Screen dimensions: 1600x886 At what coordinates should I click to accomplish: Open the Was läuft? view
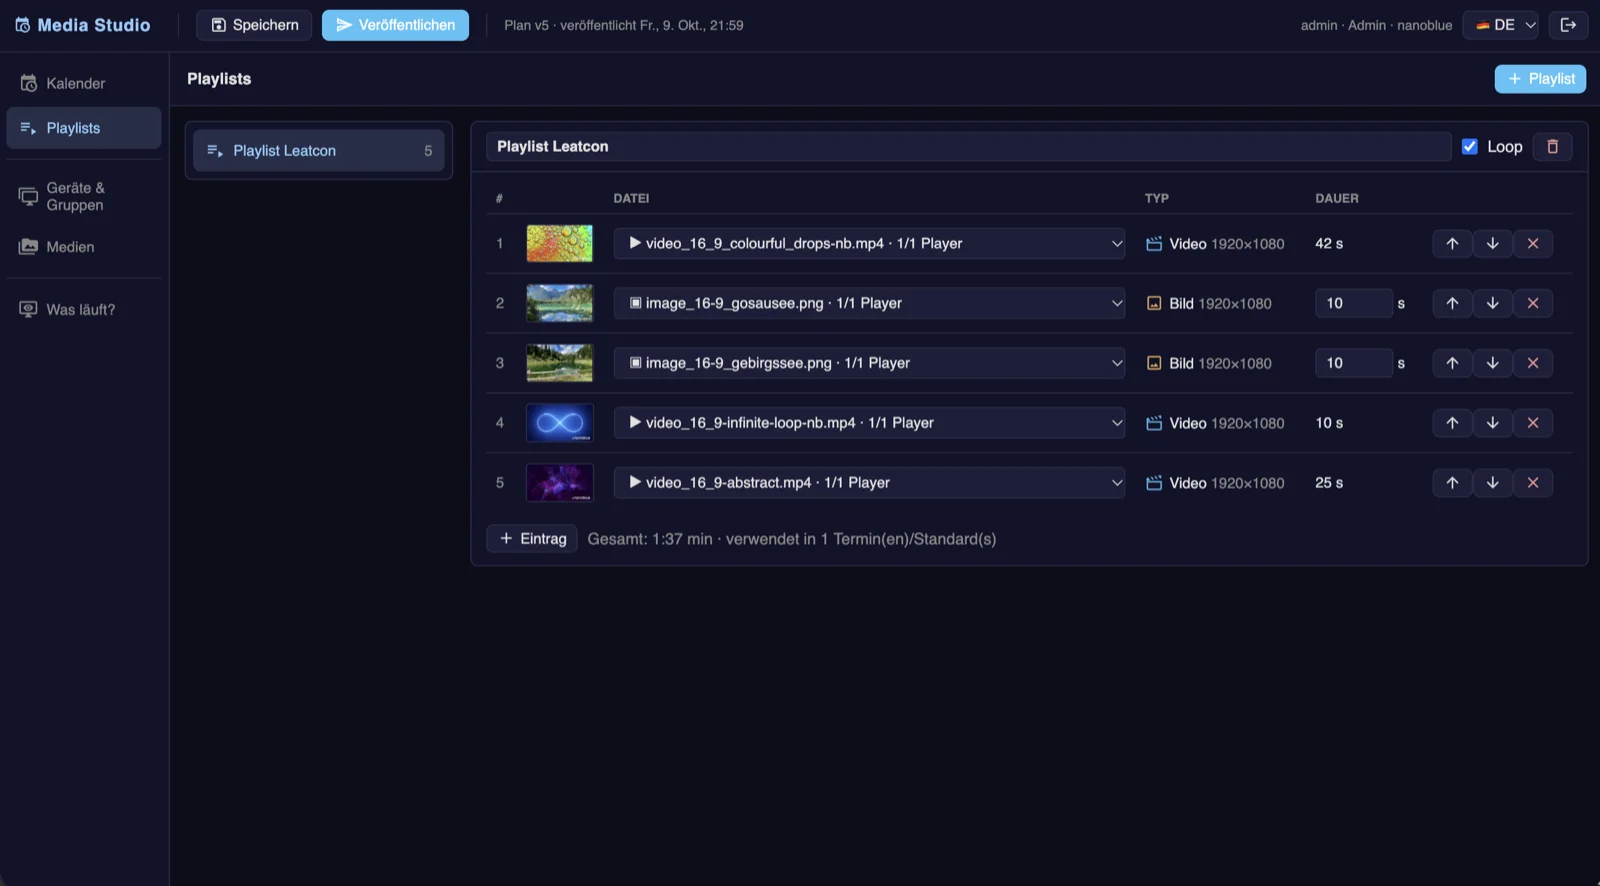pyautogui.click(x=84, y=310)
